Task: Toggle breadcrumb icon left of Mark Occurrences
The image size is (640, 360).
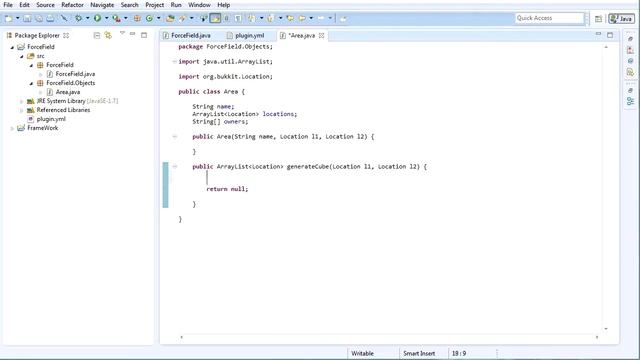Action: 203,18
